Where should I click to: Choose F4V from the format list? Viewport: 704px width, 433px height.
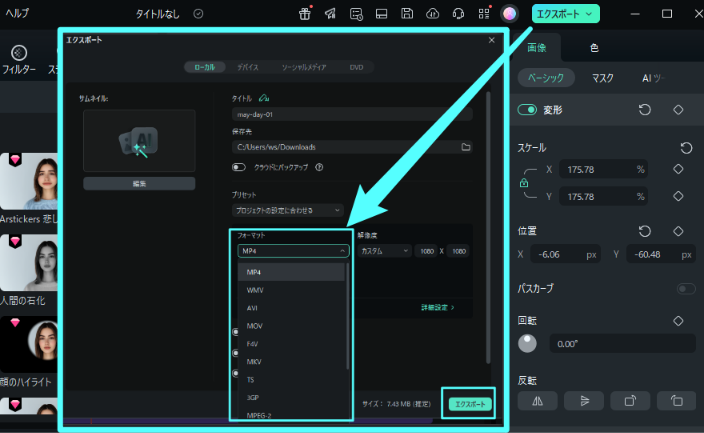tap(291, 344)
